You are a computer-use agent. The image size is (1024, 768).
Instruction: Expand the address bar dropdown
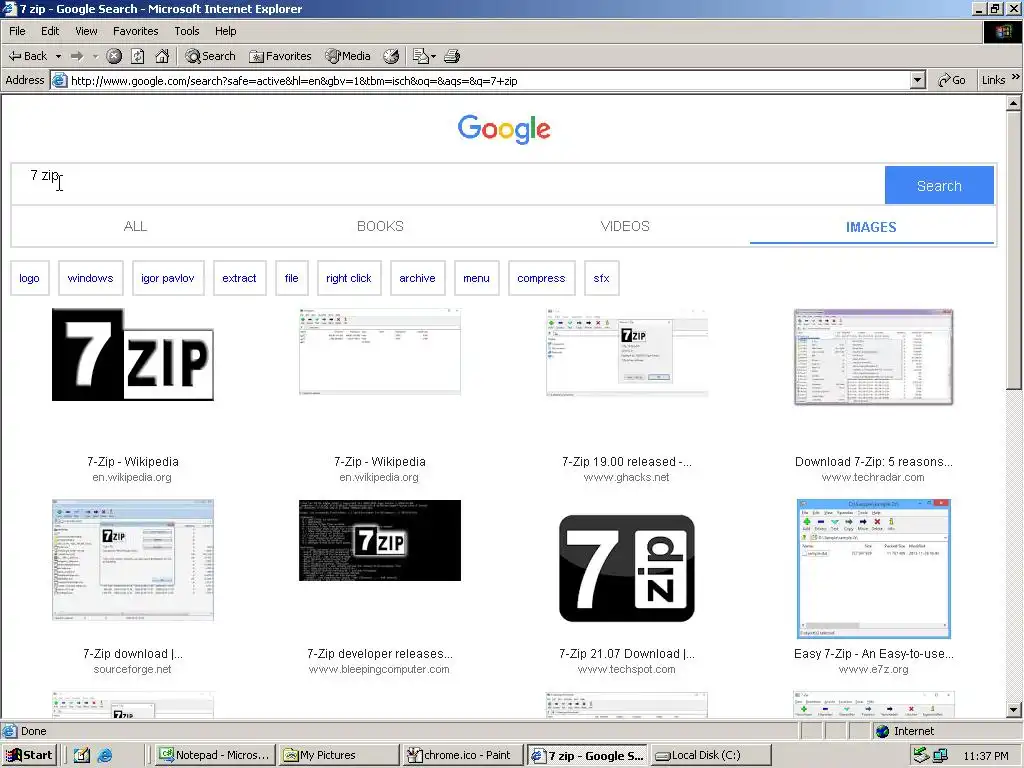pos(918,80)
